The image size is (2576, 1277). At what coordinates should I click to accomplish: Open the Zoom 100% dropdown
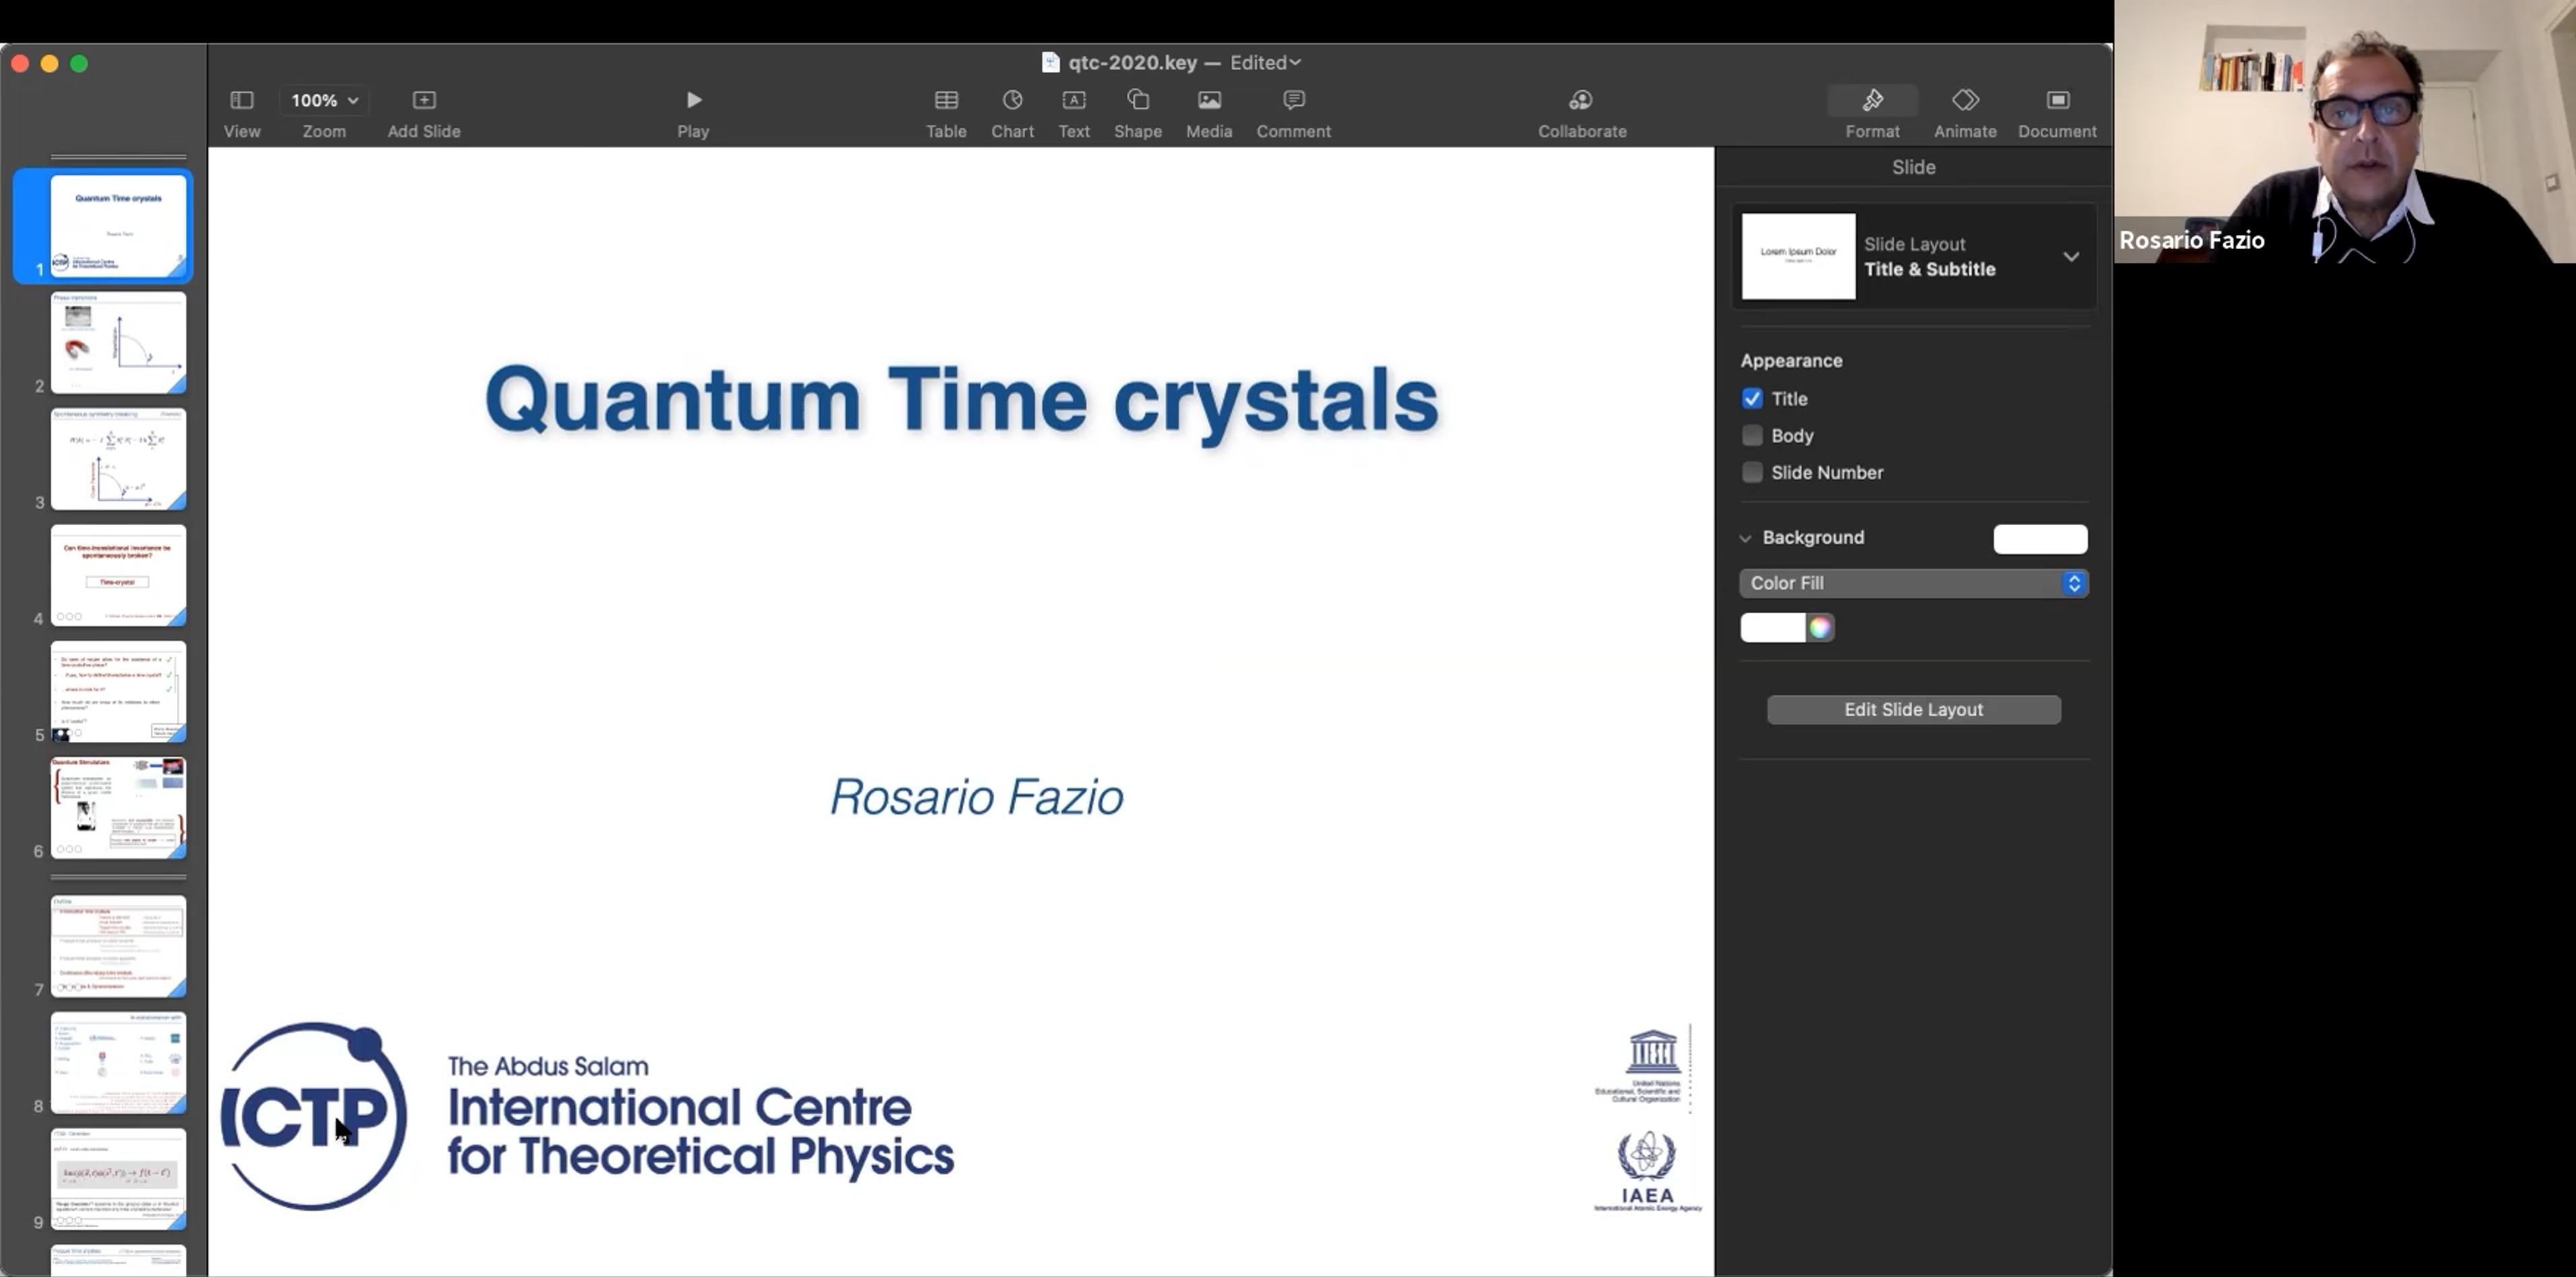click(324, 100)
